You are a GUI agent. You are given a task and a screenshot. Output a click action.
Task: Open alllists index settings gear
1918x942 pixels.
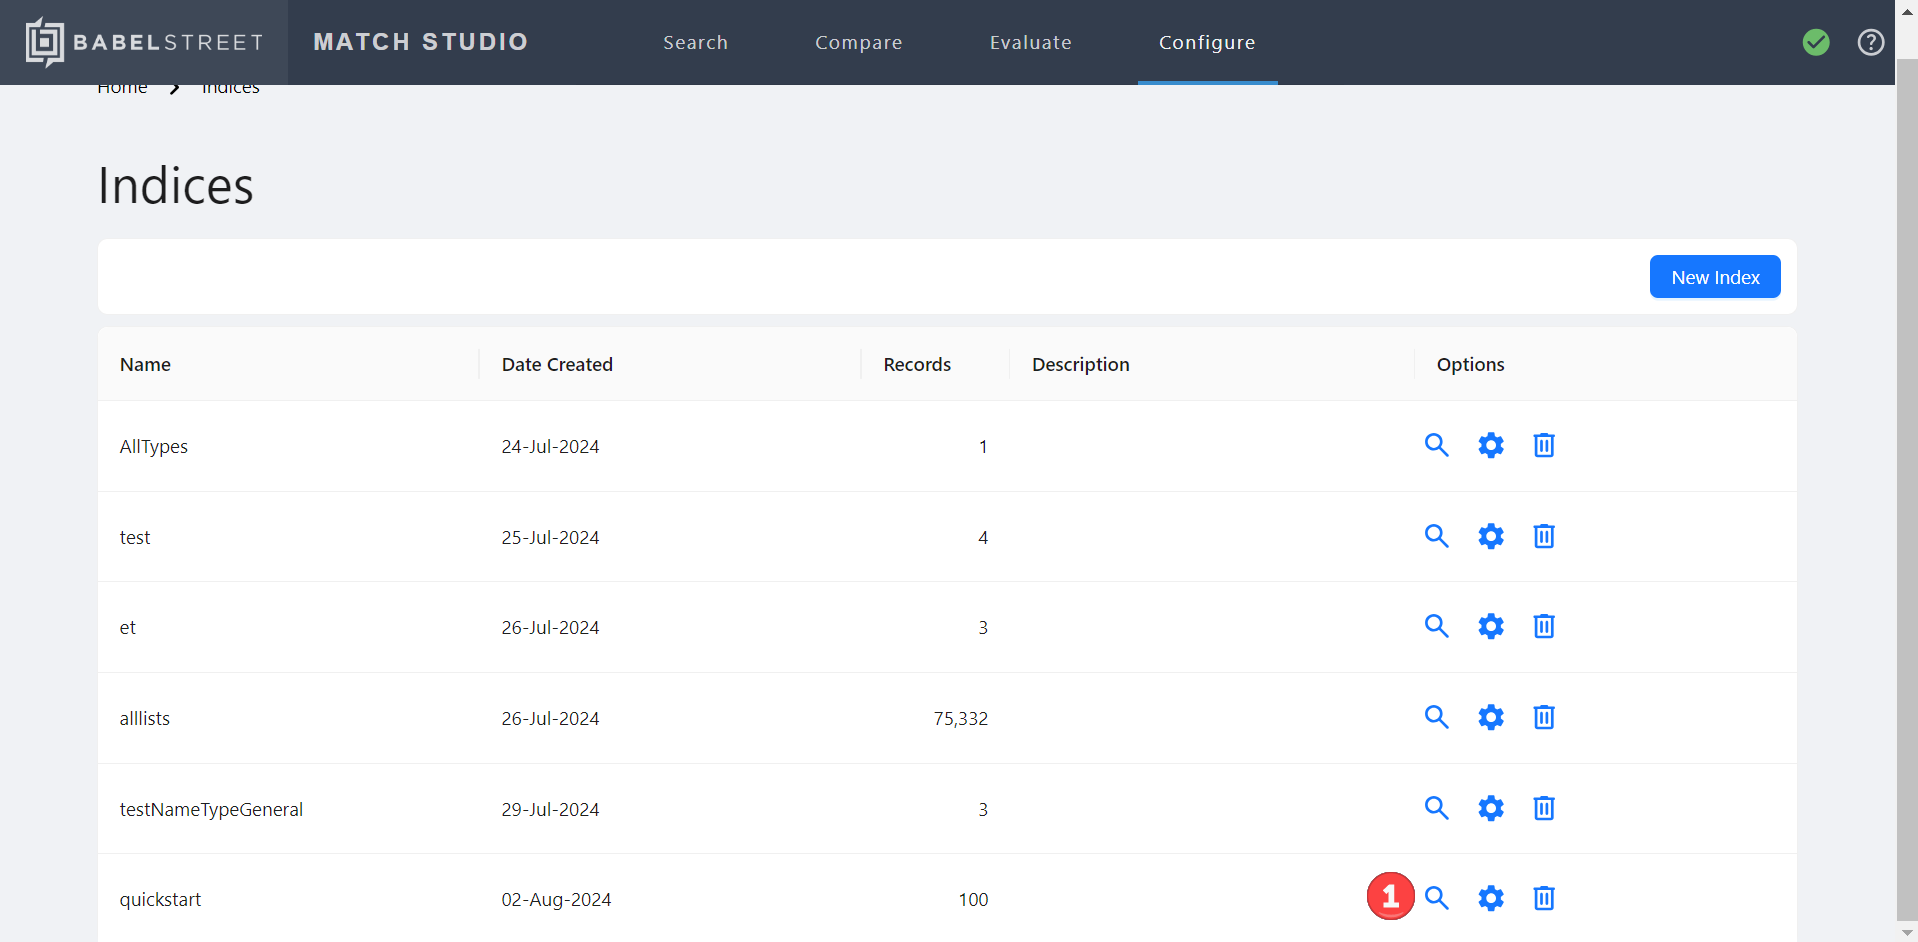click(x=1491, y=717)
